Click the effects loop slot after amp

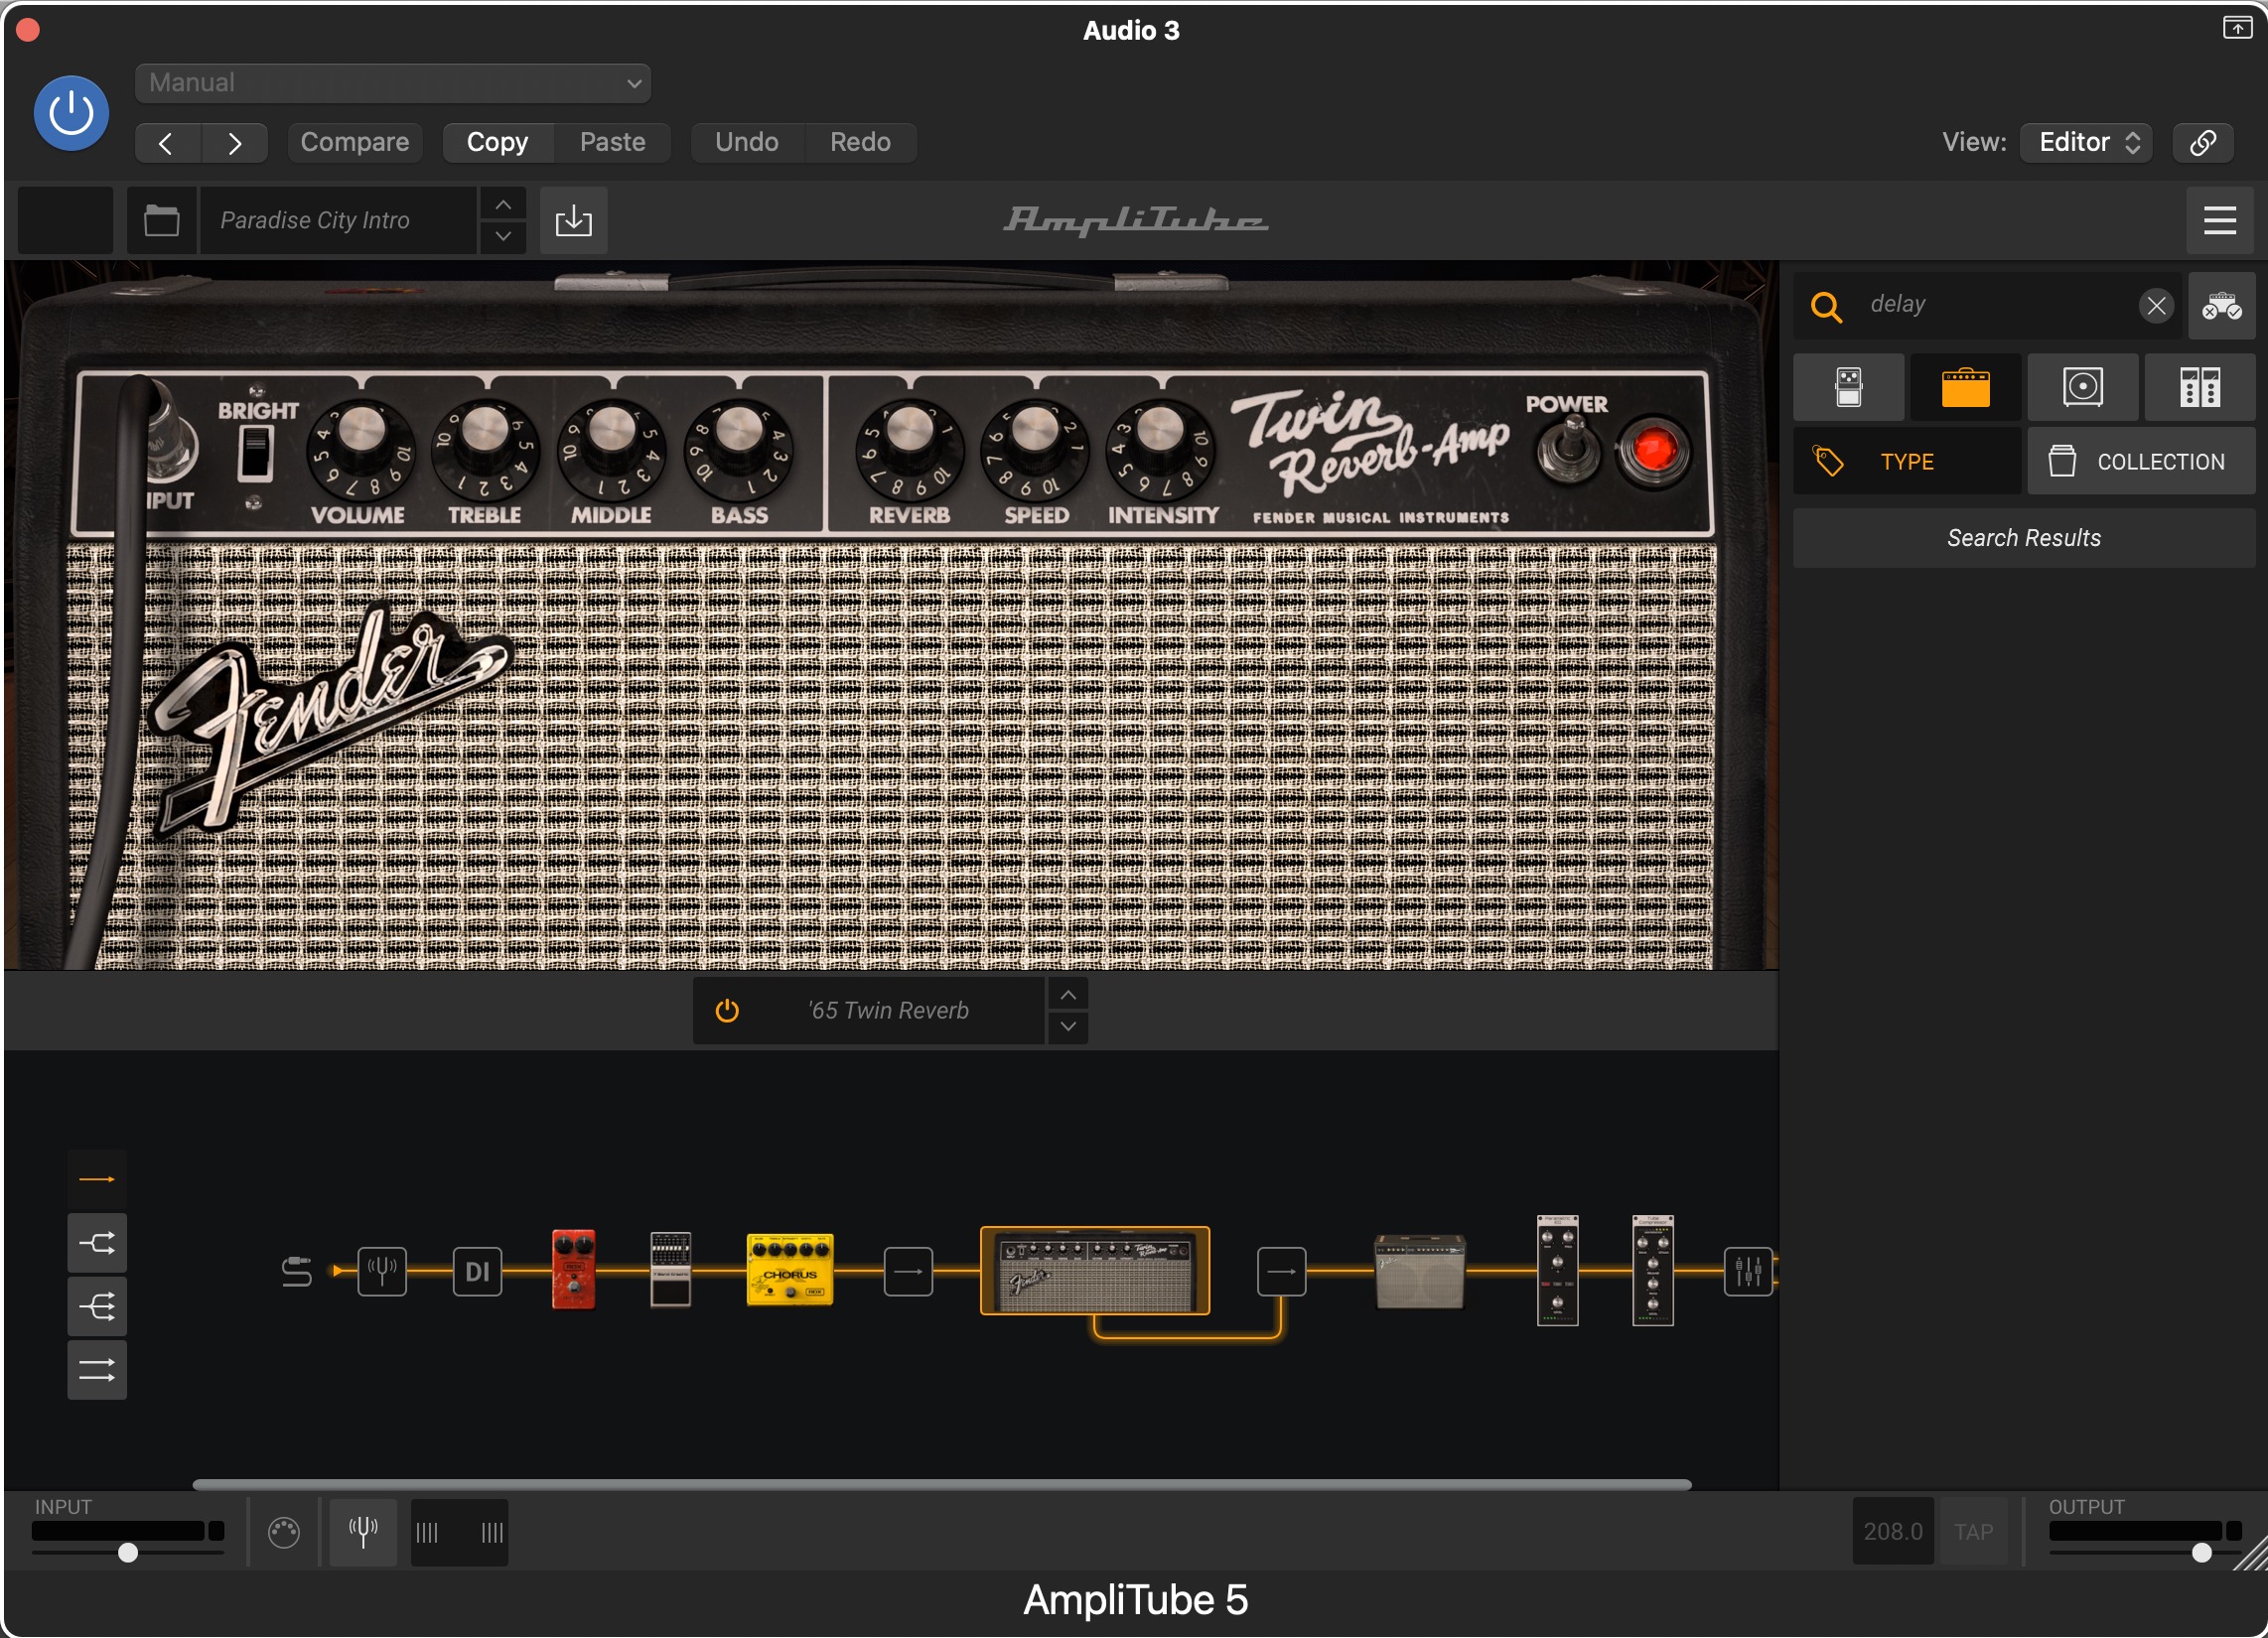(x=1281, y=1272)
